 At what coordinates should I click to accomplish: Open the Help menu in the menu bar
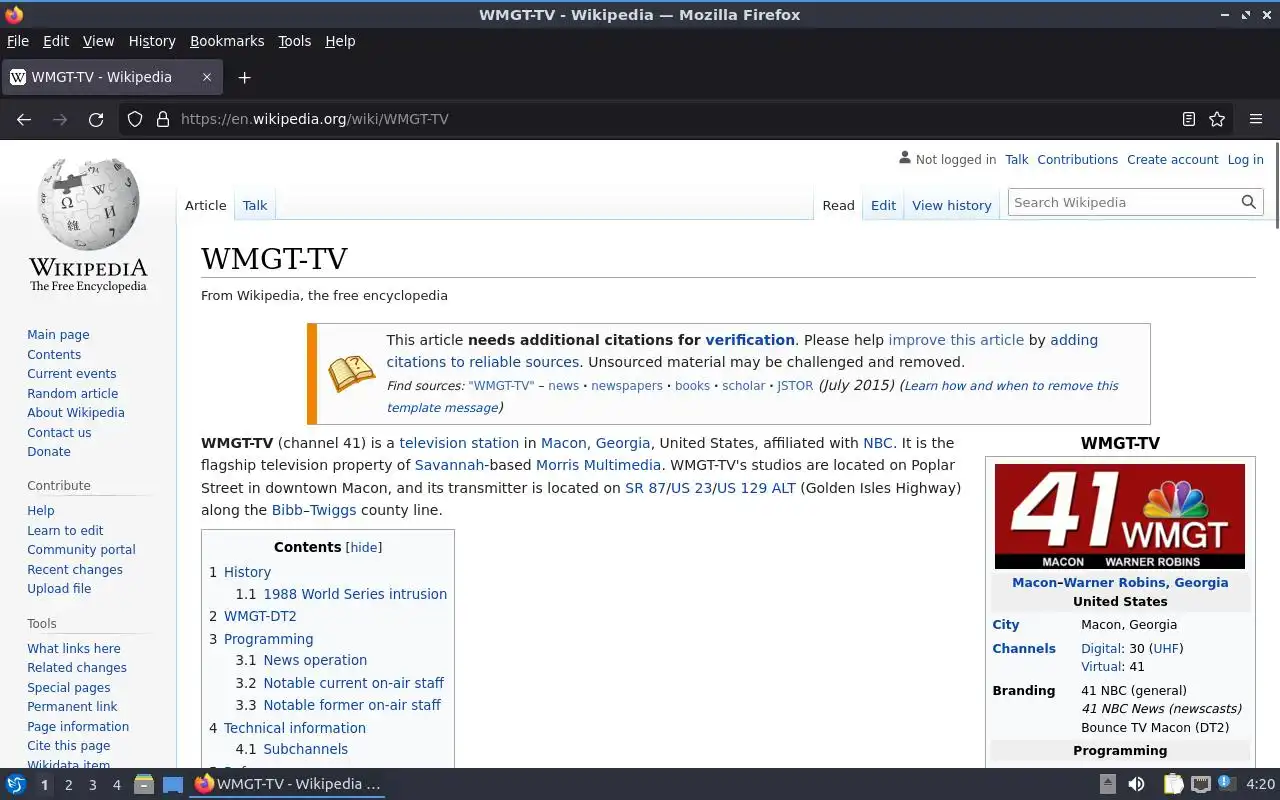(x=340, y=41)
